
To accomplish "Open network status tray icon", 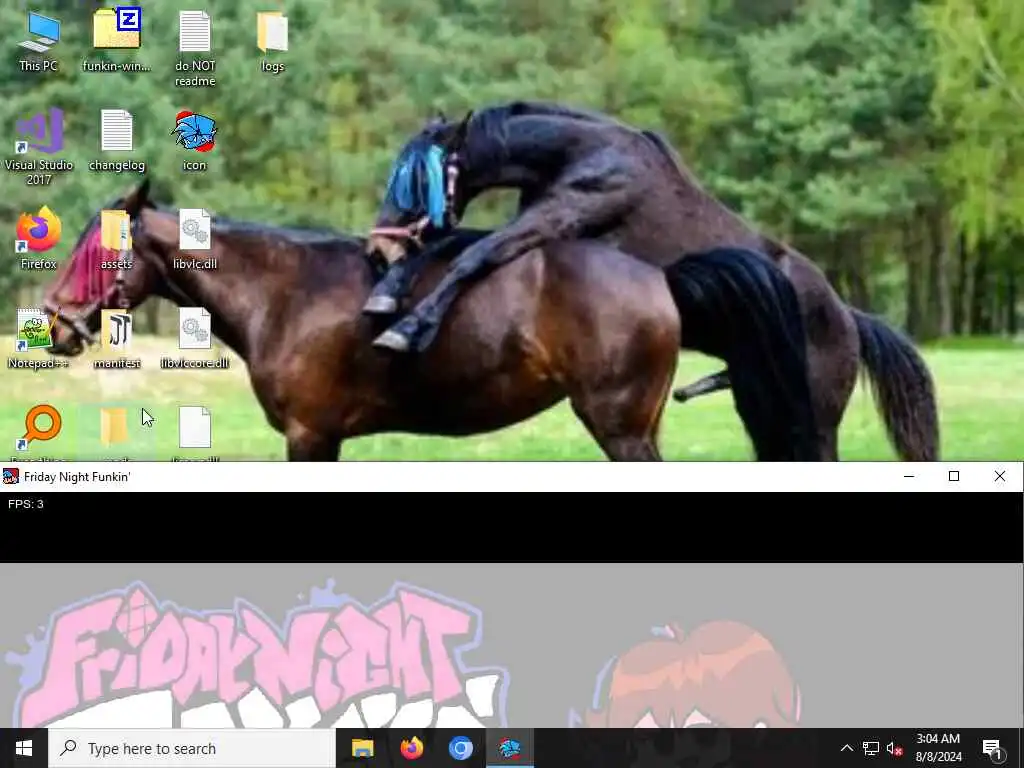I will point(871,748).
